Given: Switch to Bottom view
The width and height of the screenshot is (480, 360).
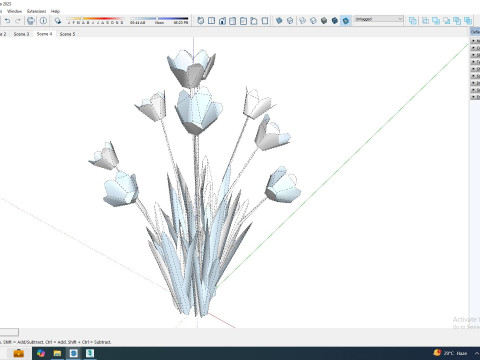Looking at the screenshot, I should click(x=265, y=21).
